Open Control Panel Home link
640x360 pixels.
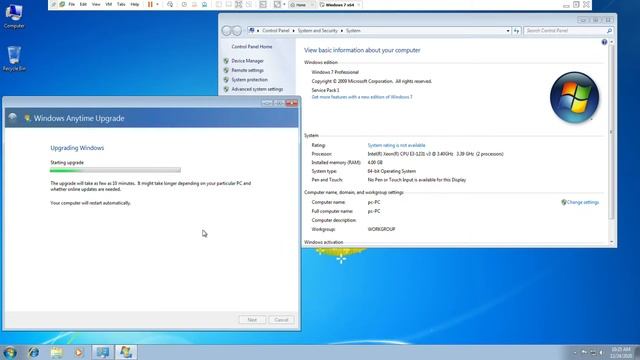coord(252,47)
